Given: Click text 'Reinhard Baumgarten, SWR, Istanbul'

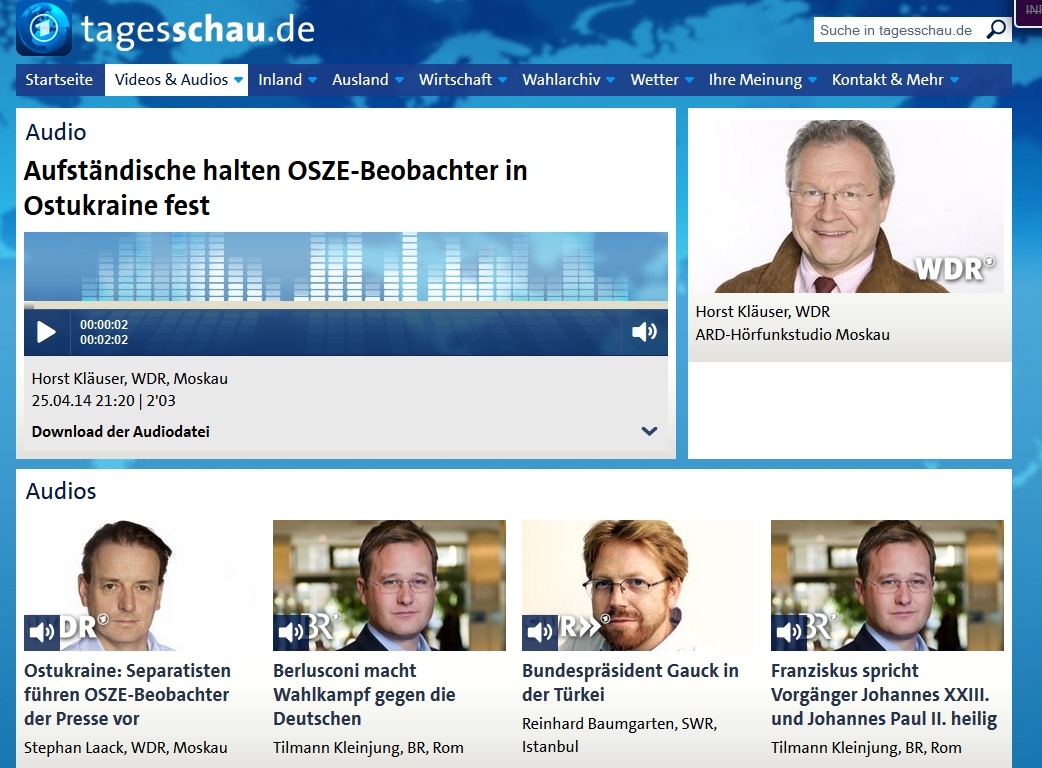Looking at the screenshot, I should point(619,735).
